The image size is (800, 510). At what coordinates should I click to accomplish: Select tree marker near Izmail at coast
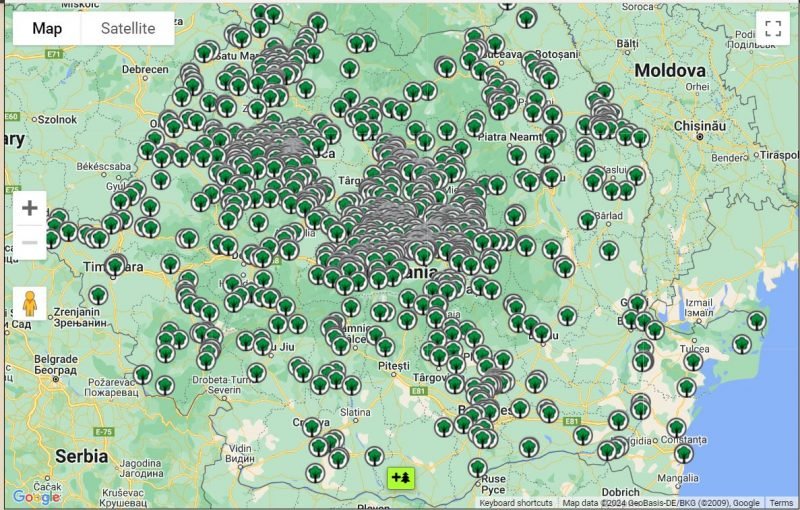(757, 321)
